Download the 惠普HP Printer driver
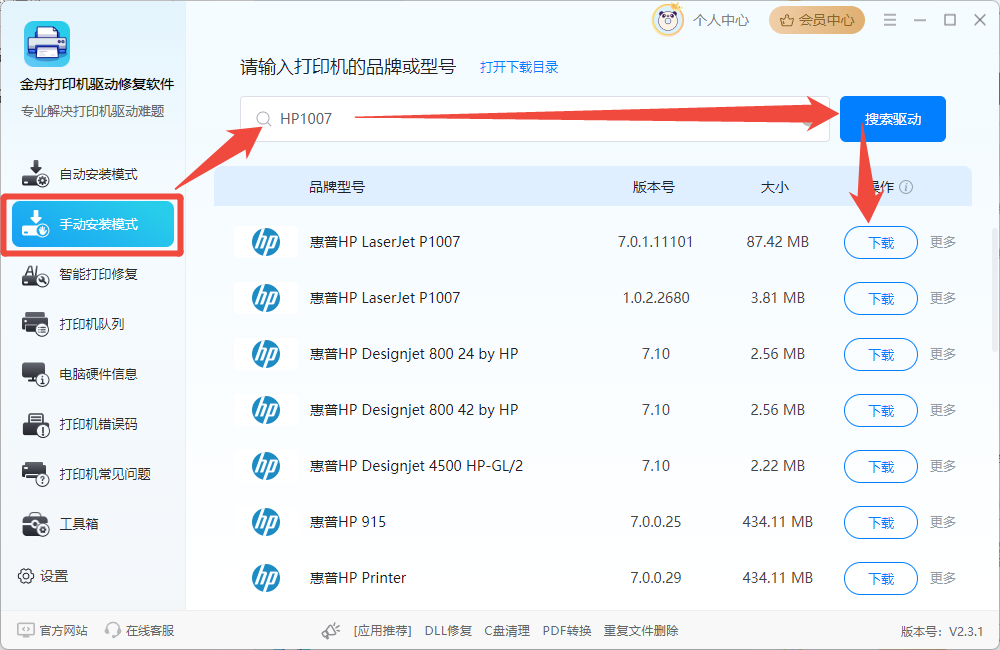The width and height of the screenshot is (1000, 650). 881,579
